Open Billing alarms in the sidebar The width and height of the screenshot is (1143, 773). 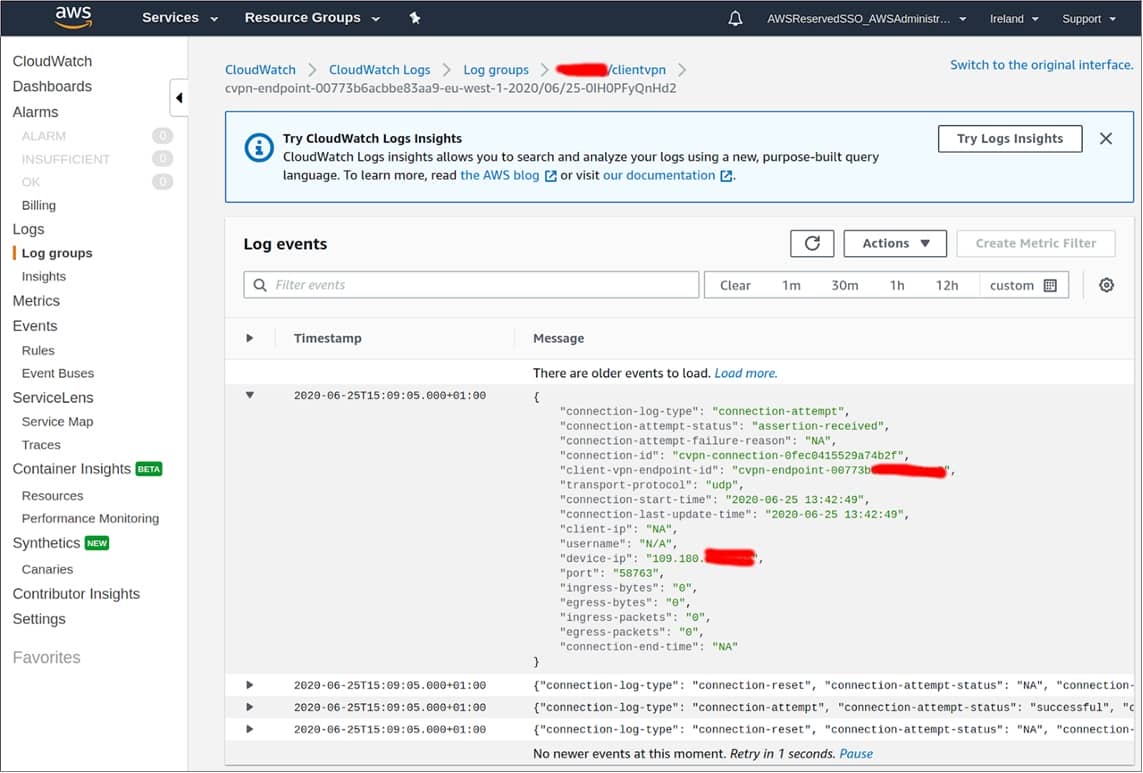pyautogui.click(x=39, y=205)
